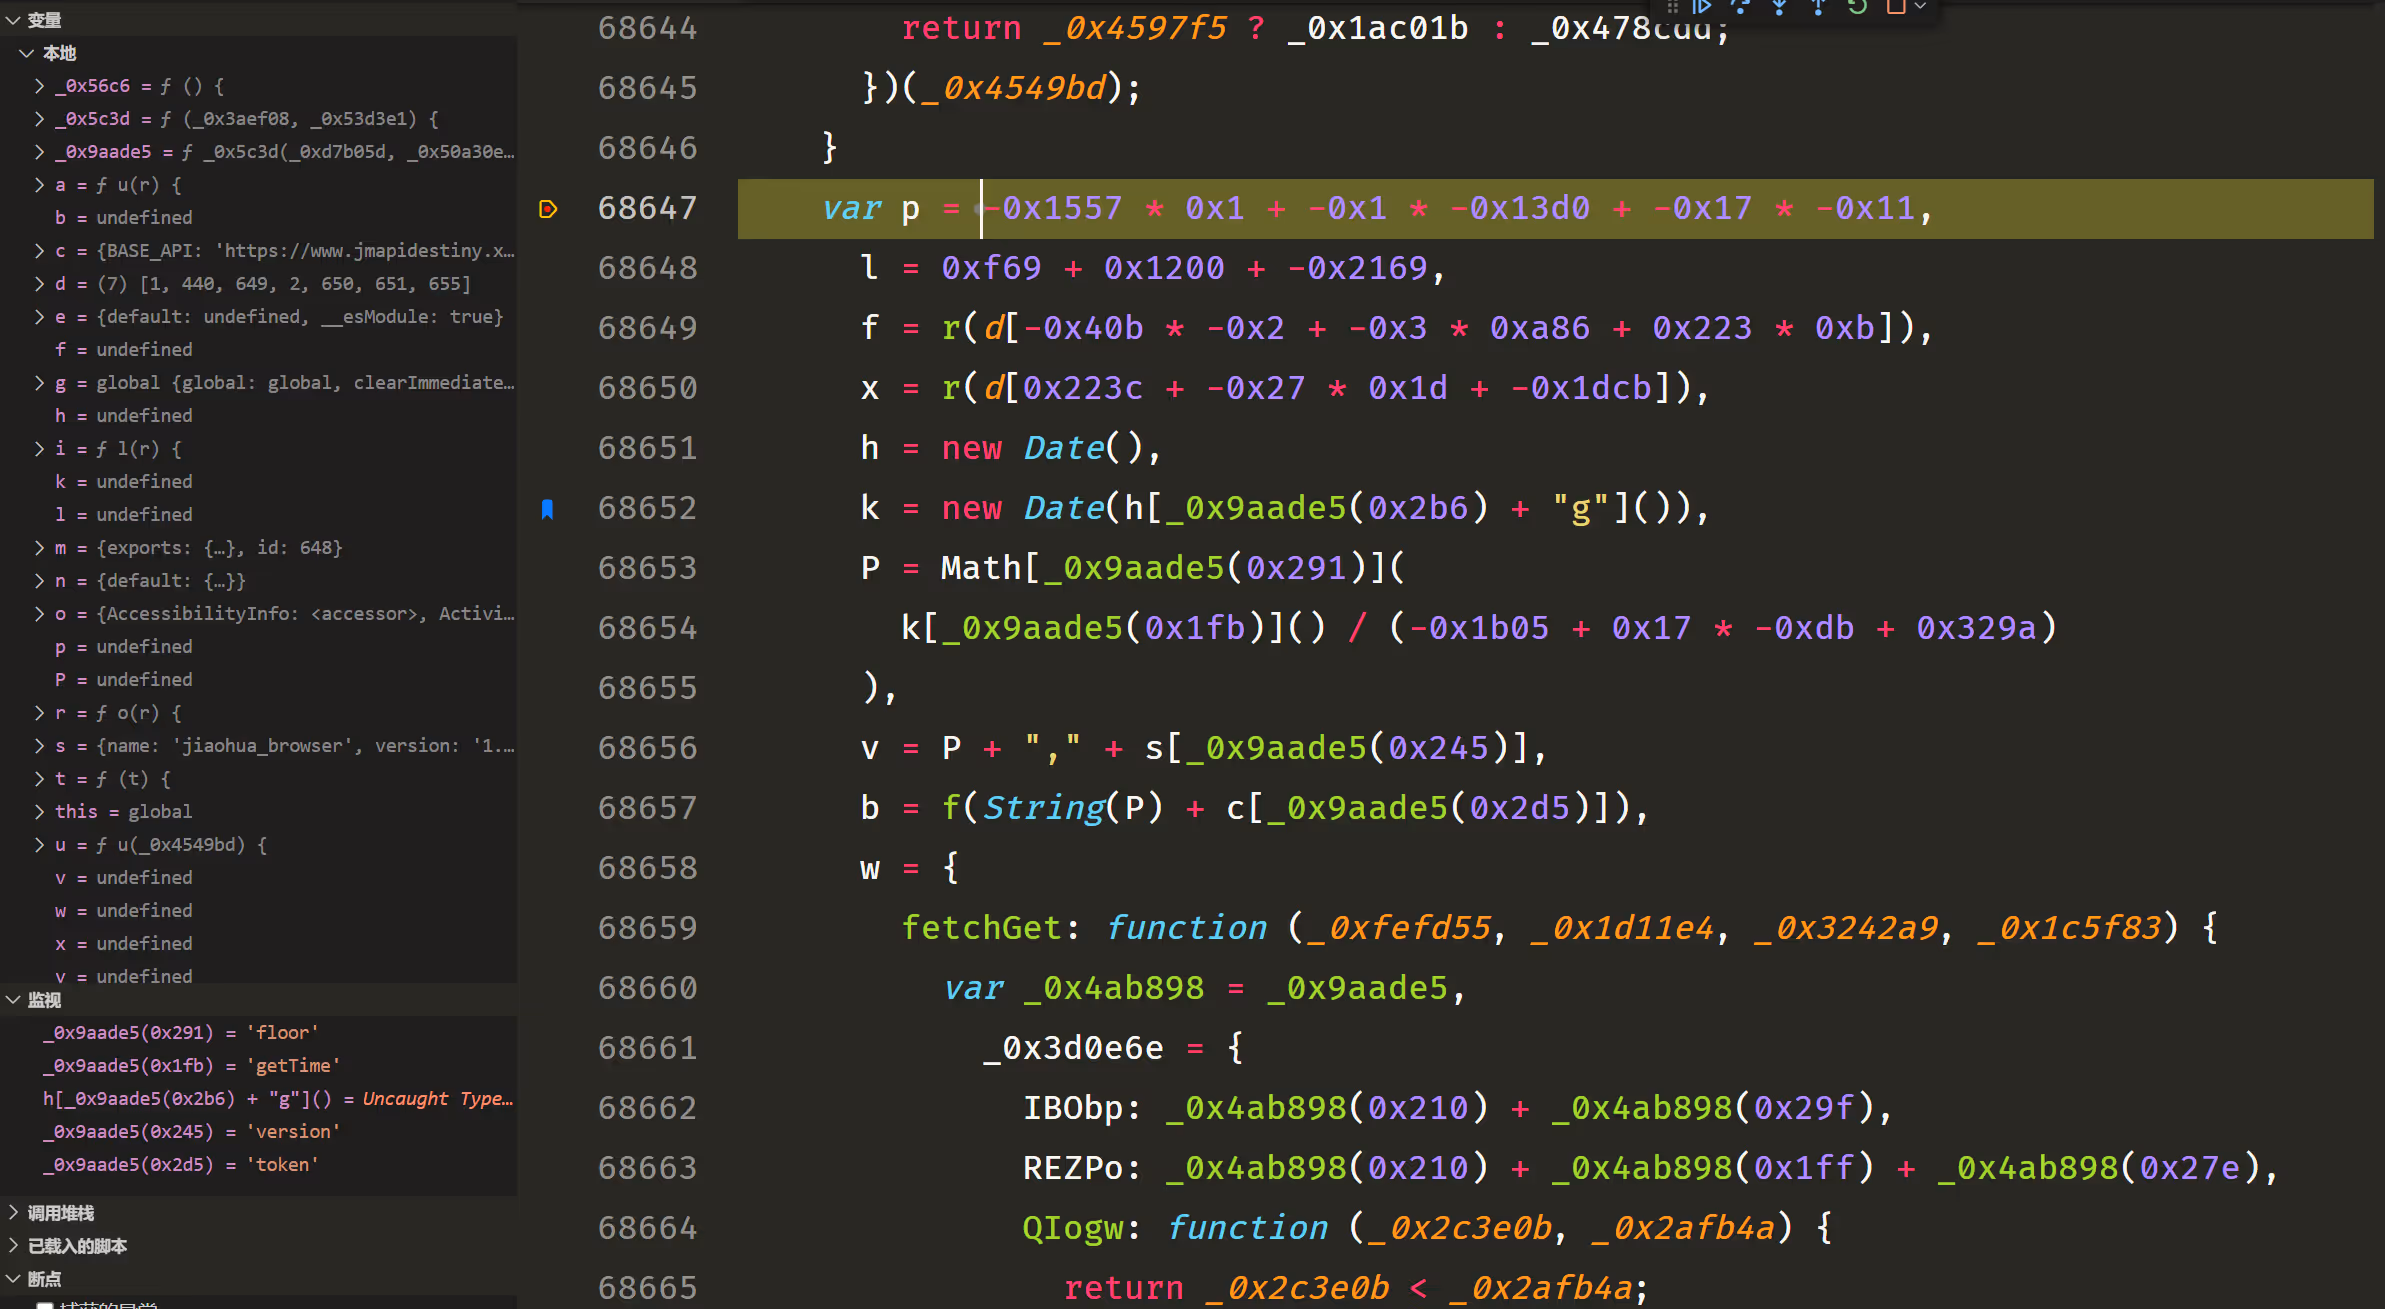Click the orange Stop debug icon

pyautogui.click(x=1895, y=6)
